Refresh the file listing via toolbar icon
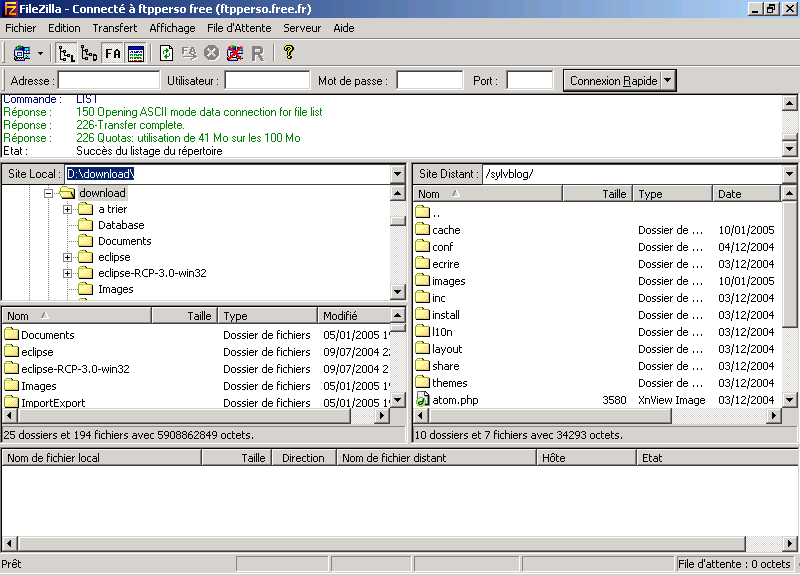 pos(166,53)
